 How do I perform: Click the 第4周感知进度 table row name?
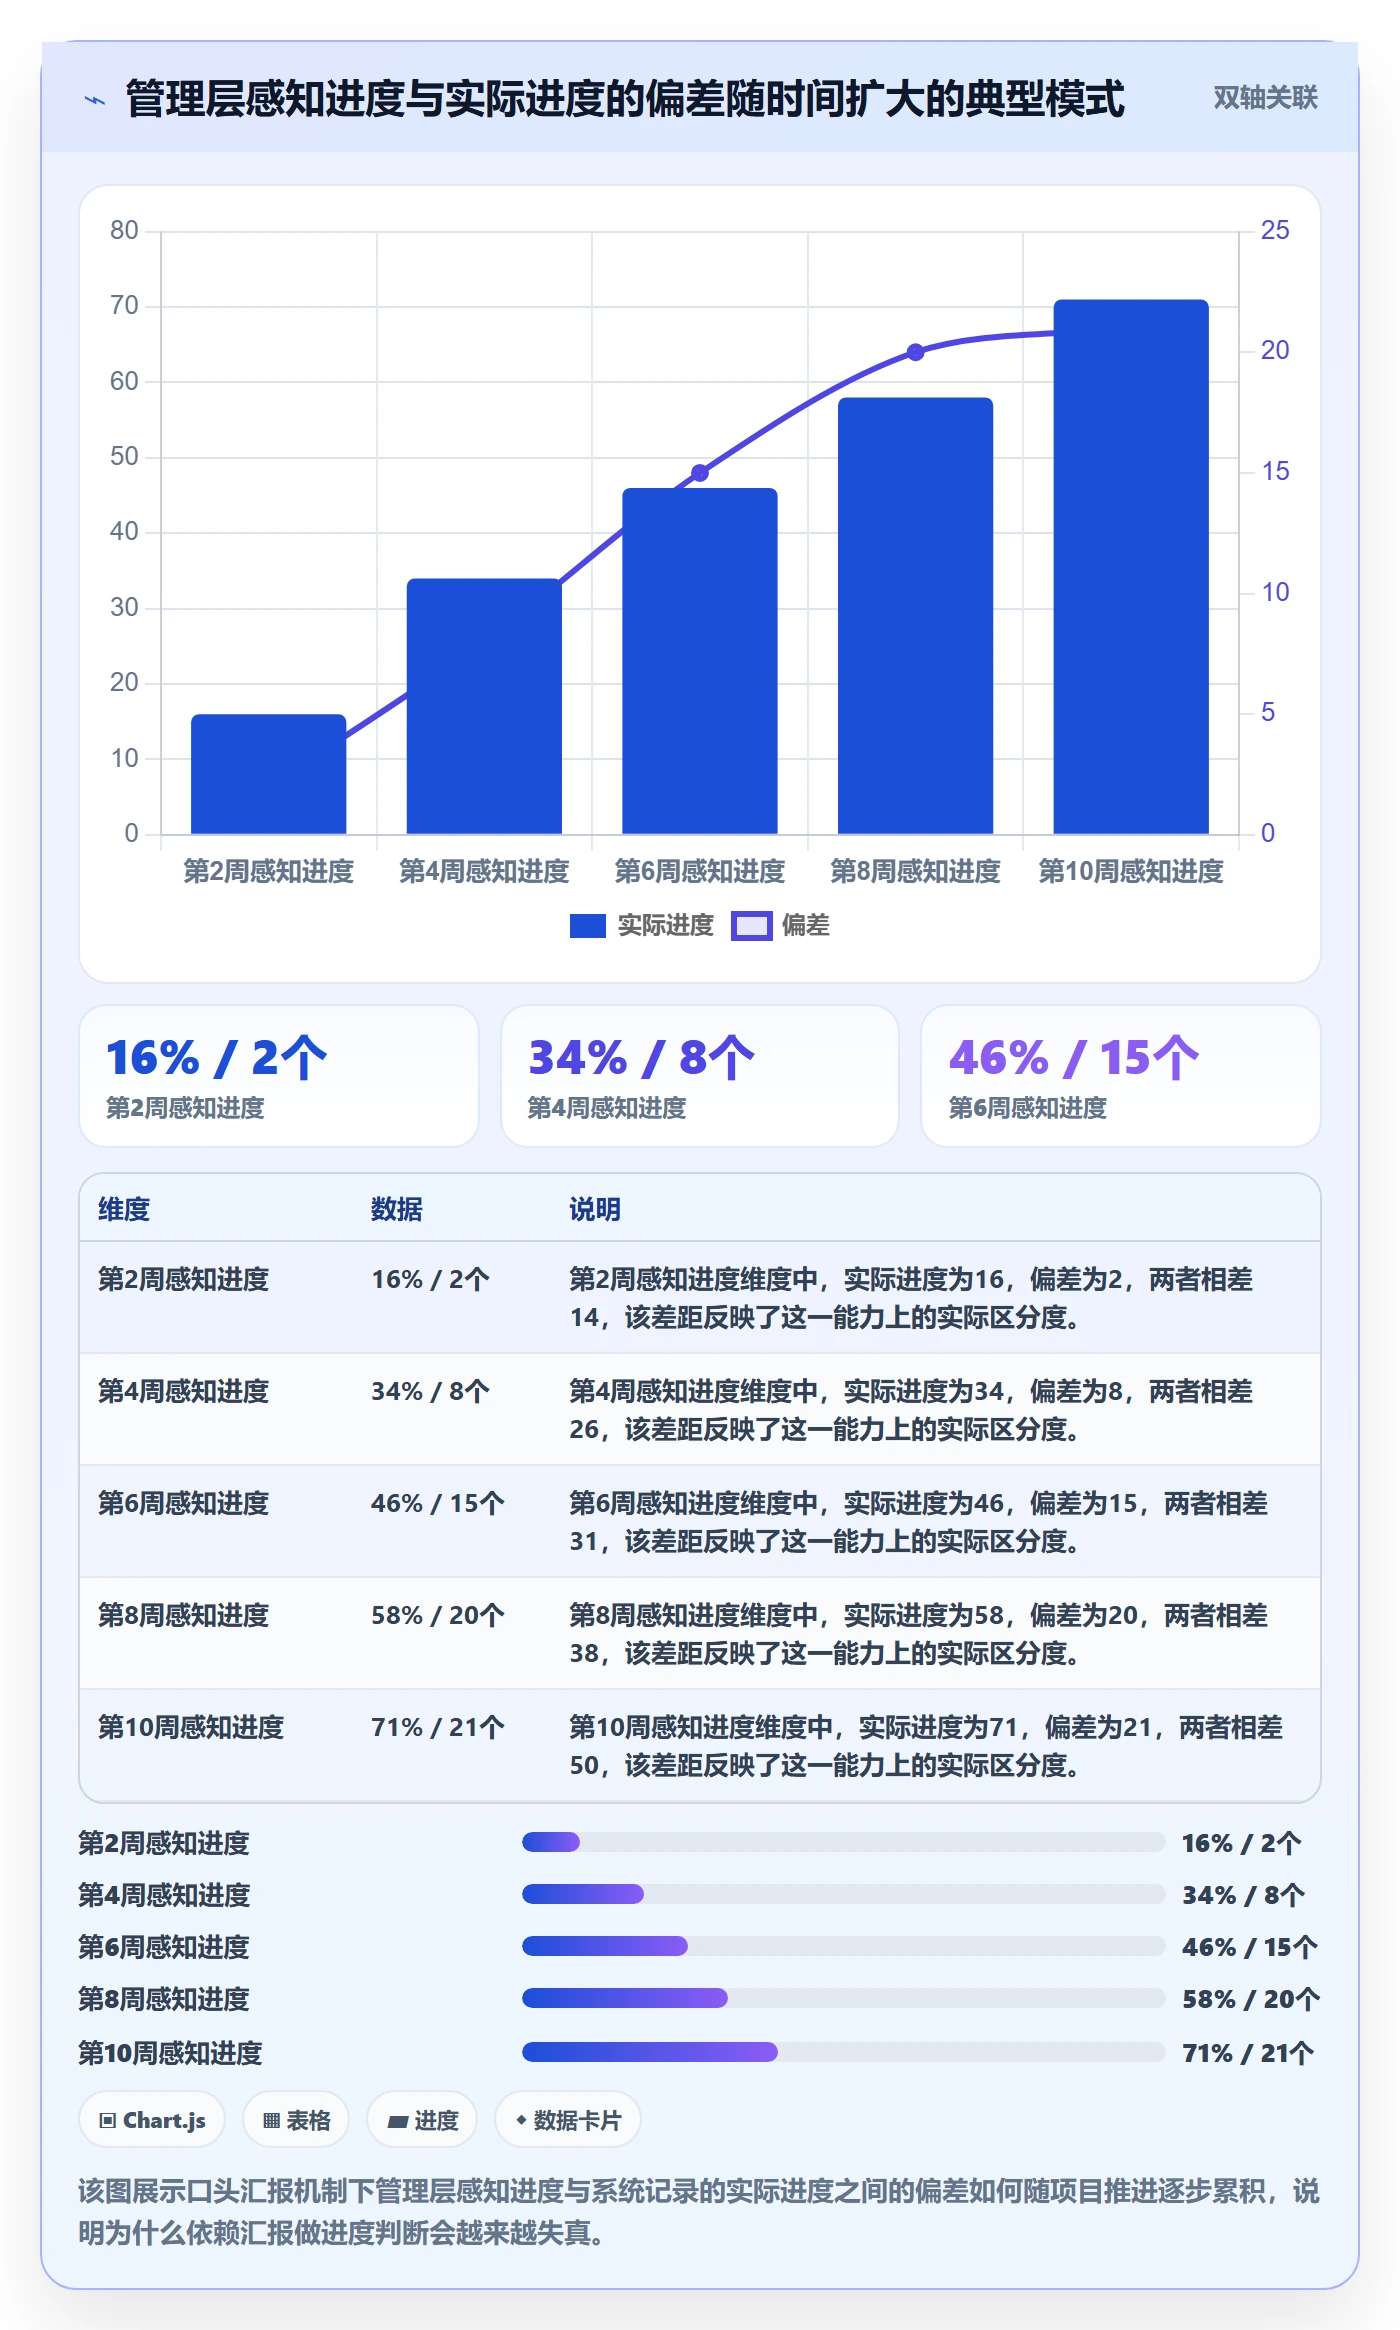pyautogui.click(x=184, y=1391)
